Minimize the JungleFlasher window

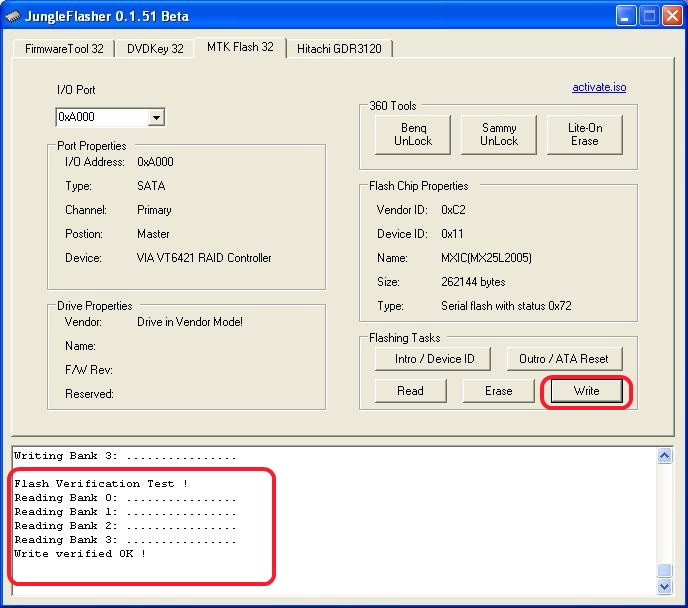point(626,17)
